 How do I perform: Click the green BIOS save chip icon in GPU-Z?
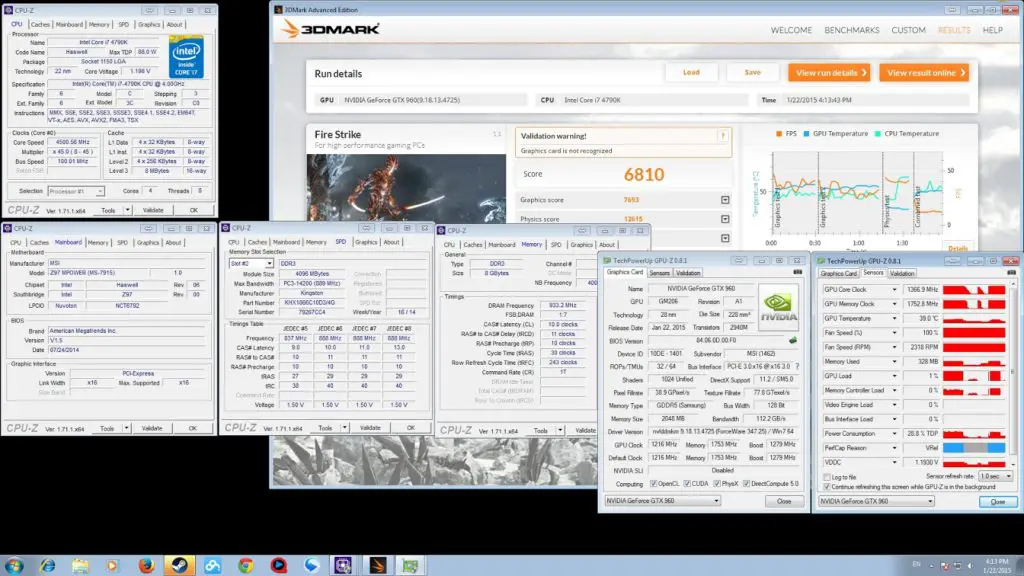(x=793, y=340)
